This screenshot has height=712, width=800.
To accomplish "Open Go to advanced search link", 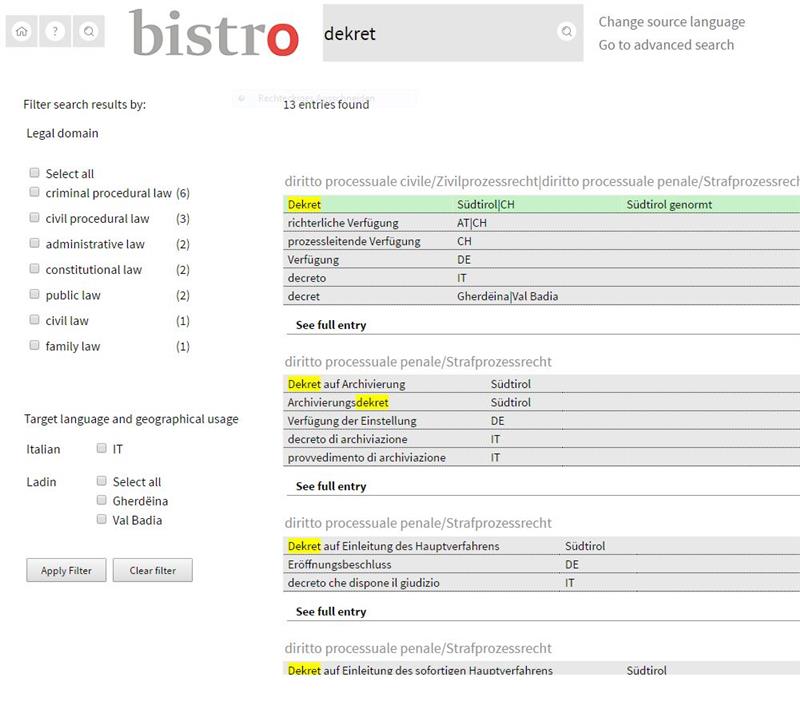I will 666,44.
